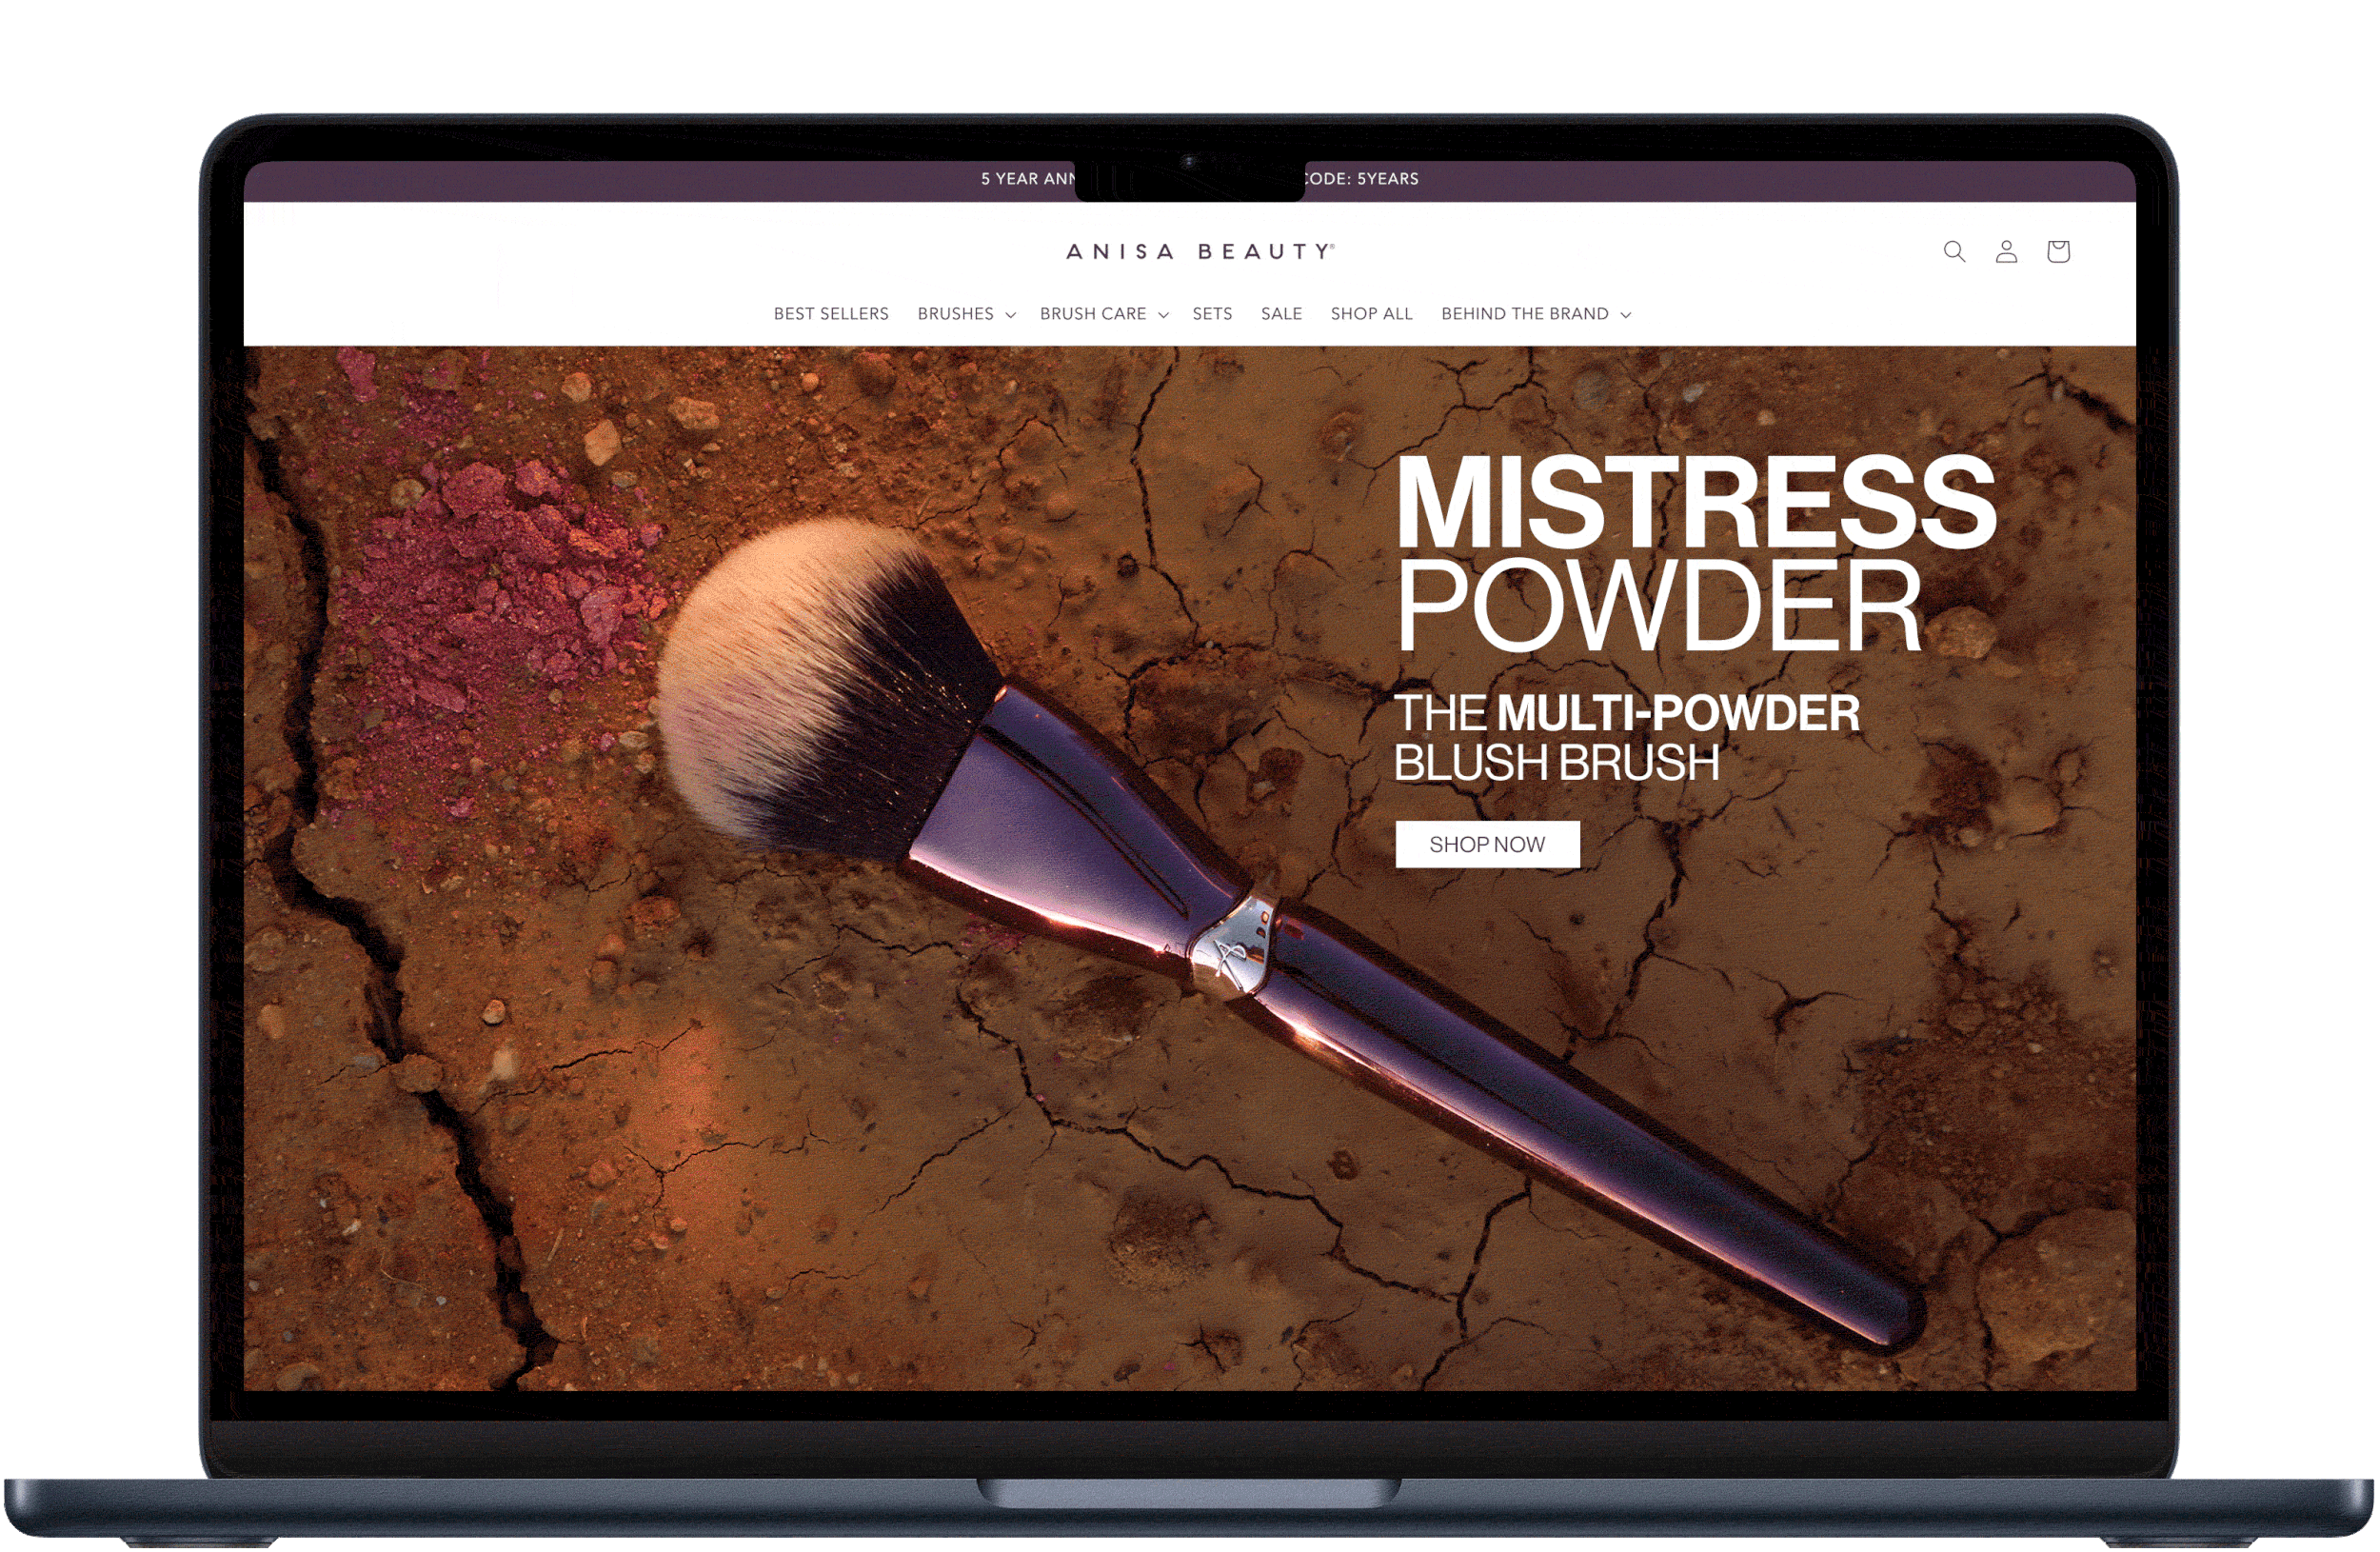Open the search magnifier icon
2380x1552 pixels.
click(x=1954, y=252)
